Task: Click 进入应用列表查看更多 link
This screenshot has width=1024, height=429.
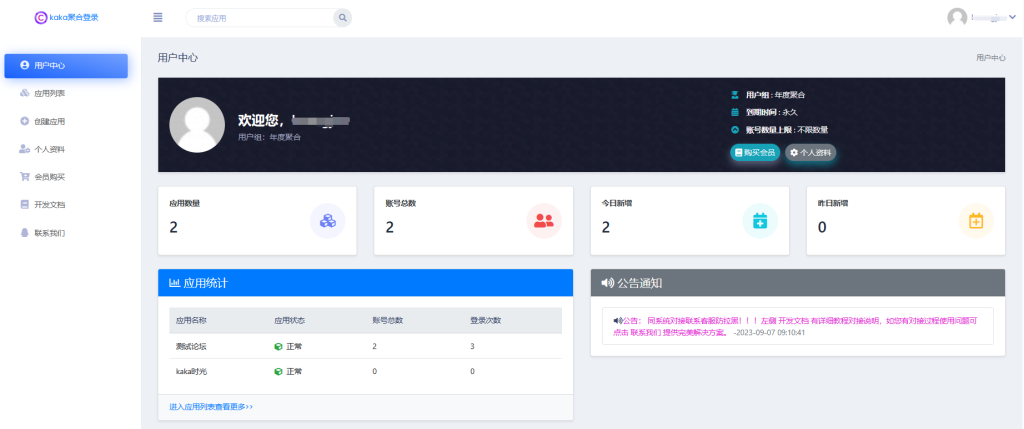Action: (210, 407)
